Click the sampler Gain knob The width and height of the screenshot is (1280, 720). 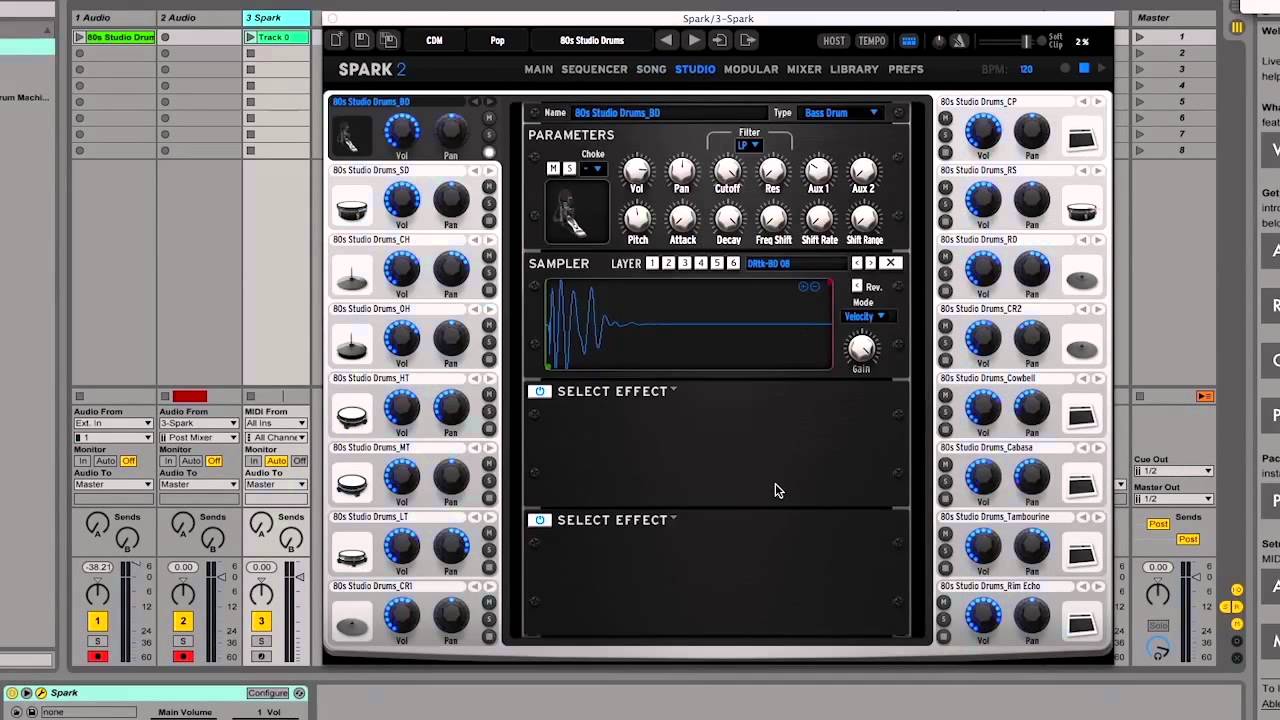coord(861,348)
